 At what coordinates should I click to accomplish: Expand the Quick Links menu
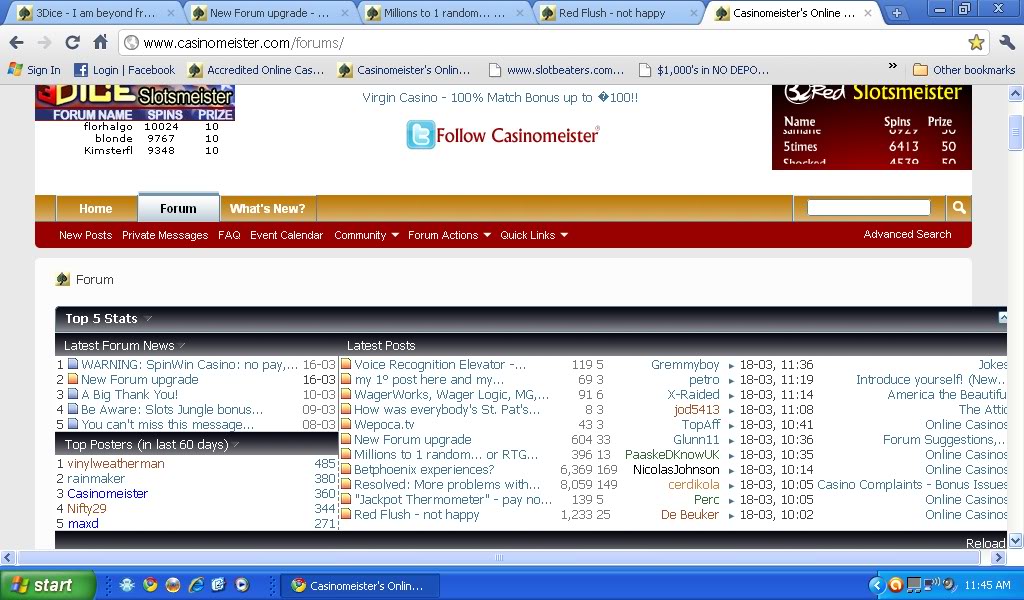point(534,235)
